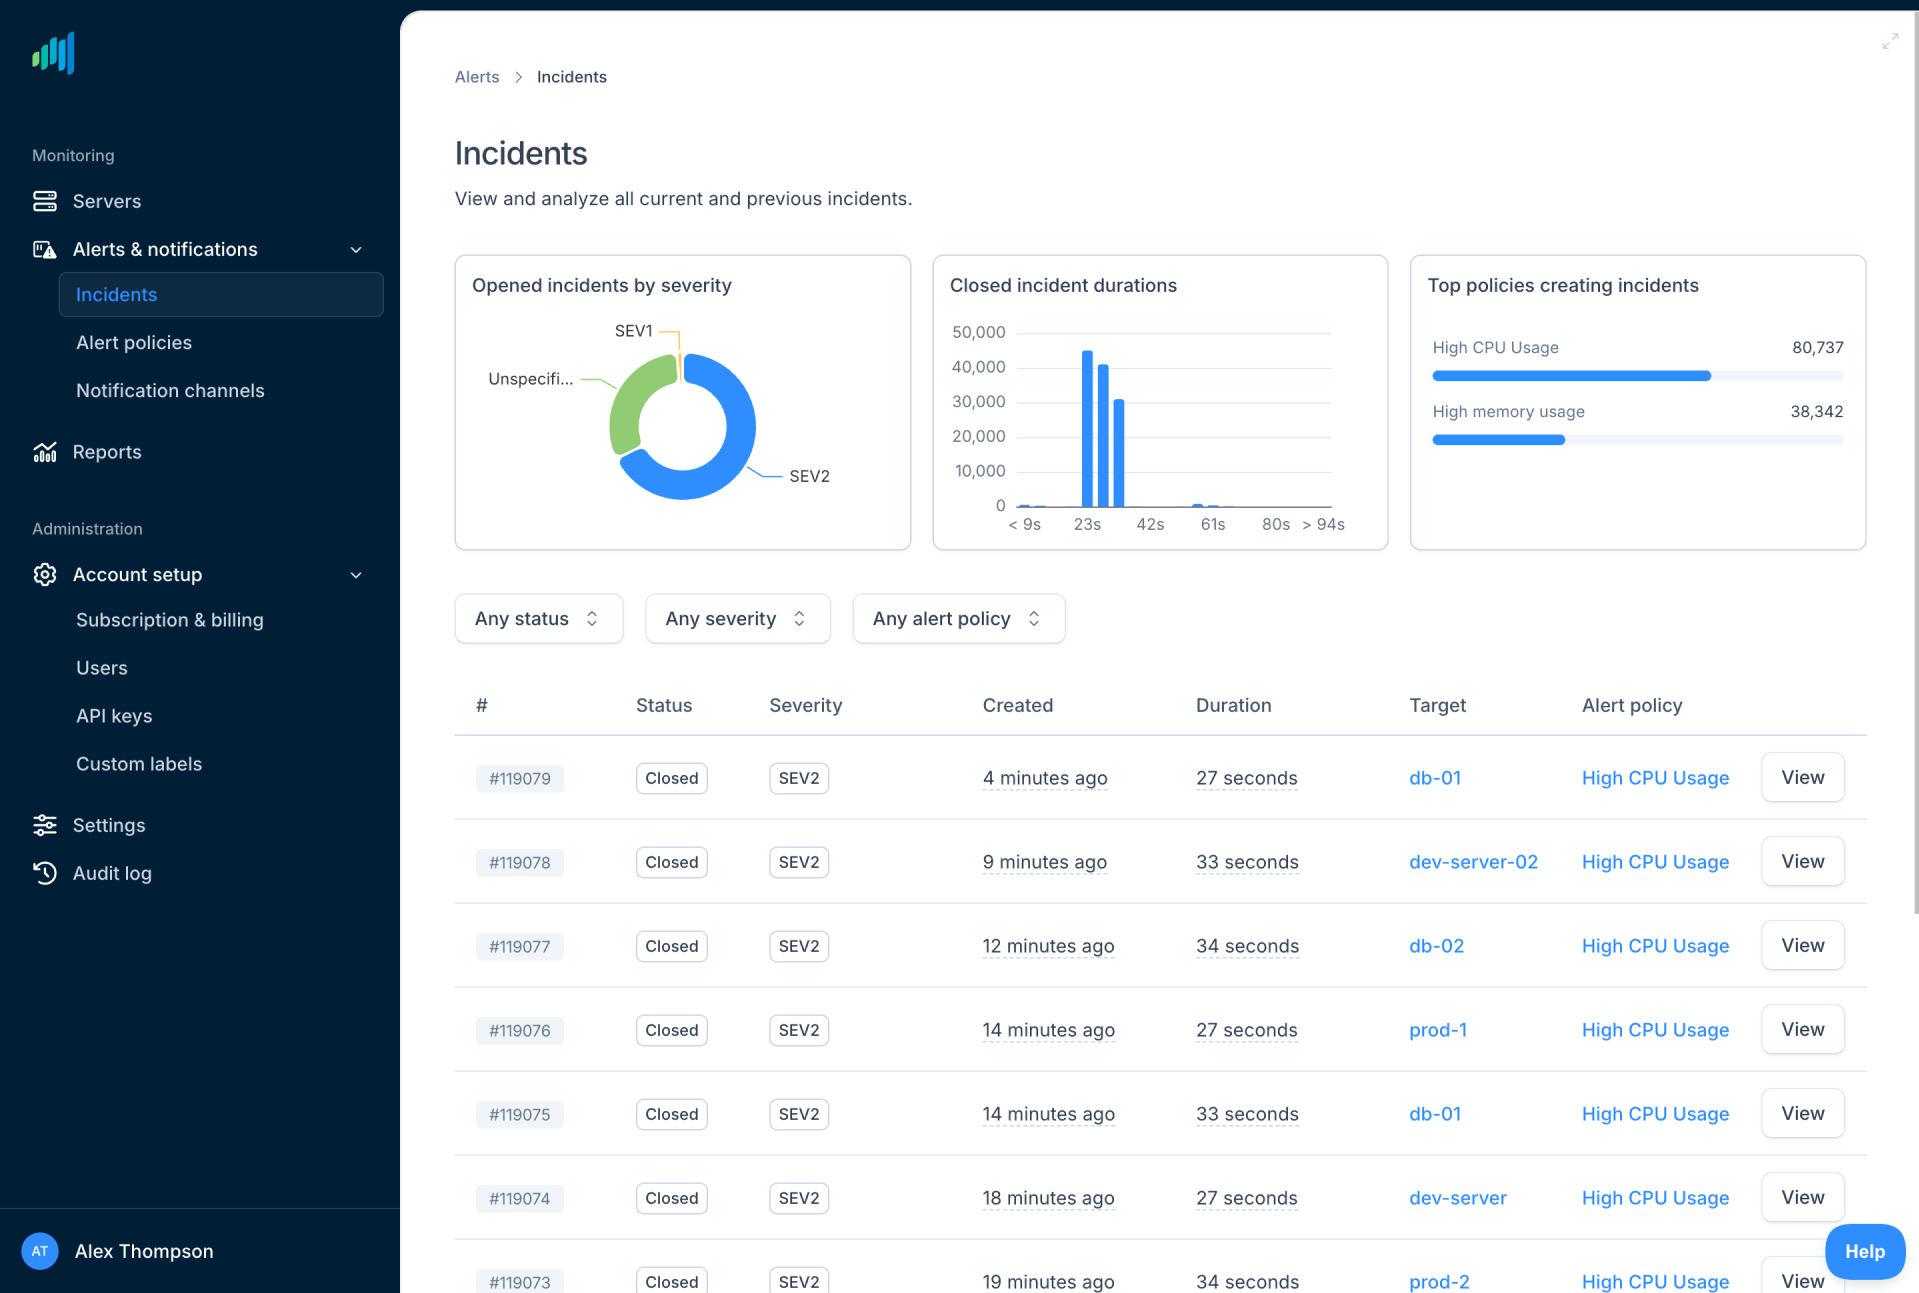Open Audit log via its history icon
Image resolution: width=1919 pixels, height=1293 pixels.
[x=44, y=873]
